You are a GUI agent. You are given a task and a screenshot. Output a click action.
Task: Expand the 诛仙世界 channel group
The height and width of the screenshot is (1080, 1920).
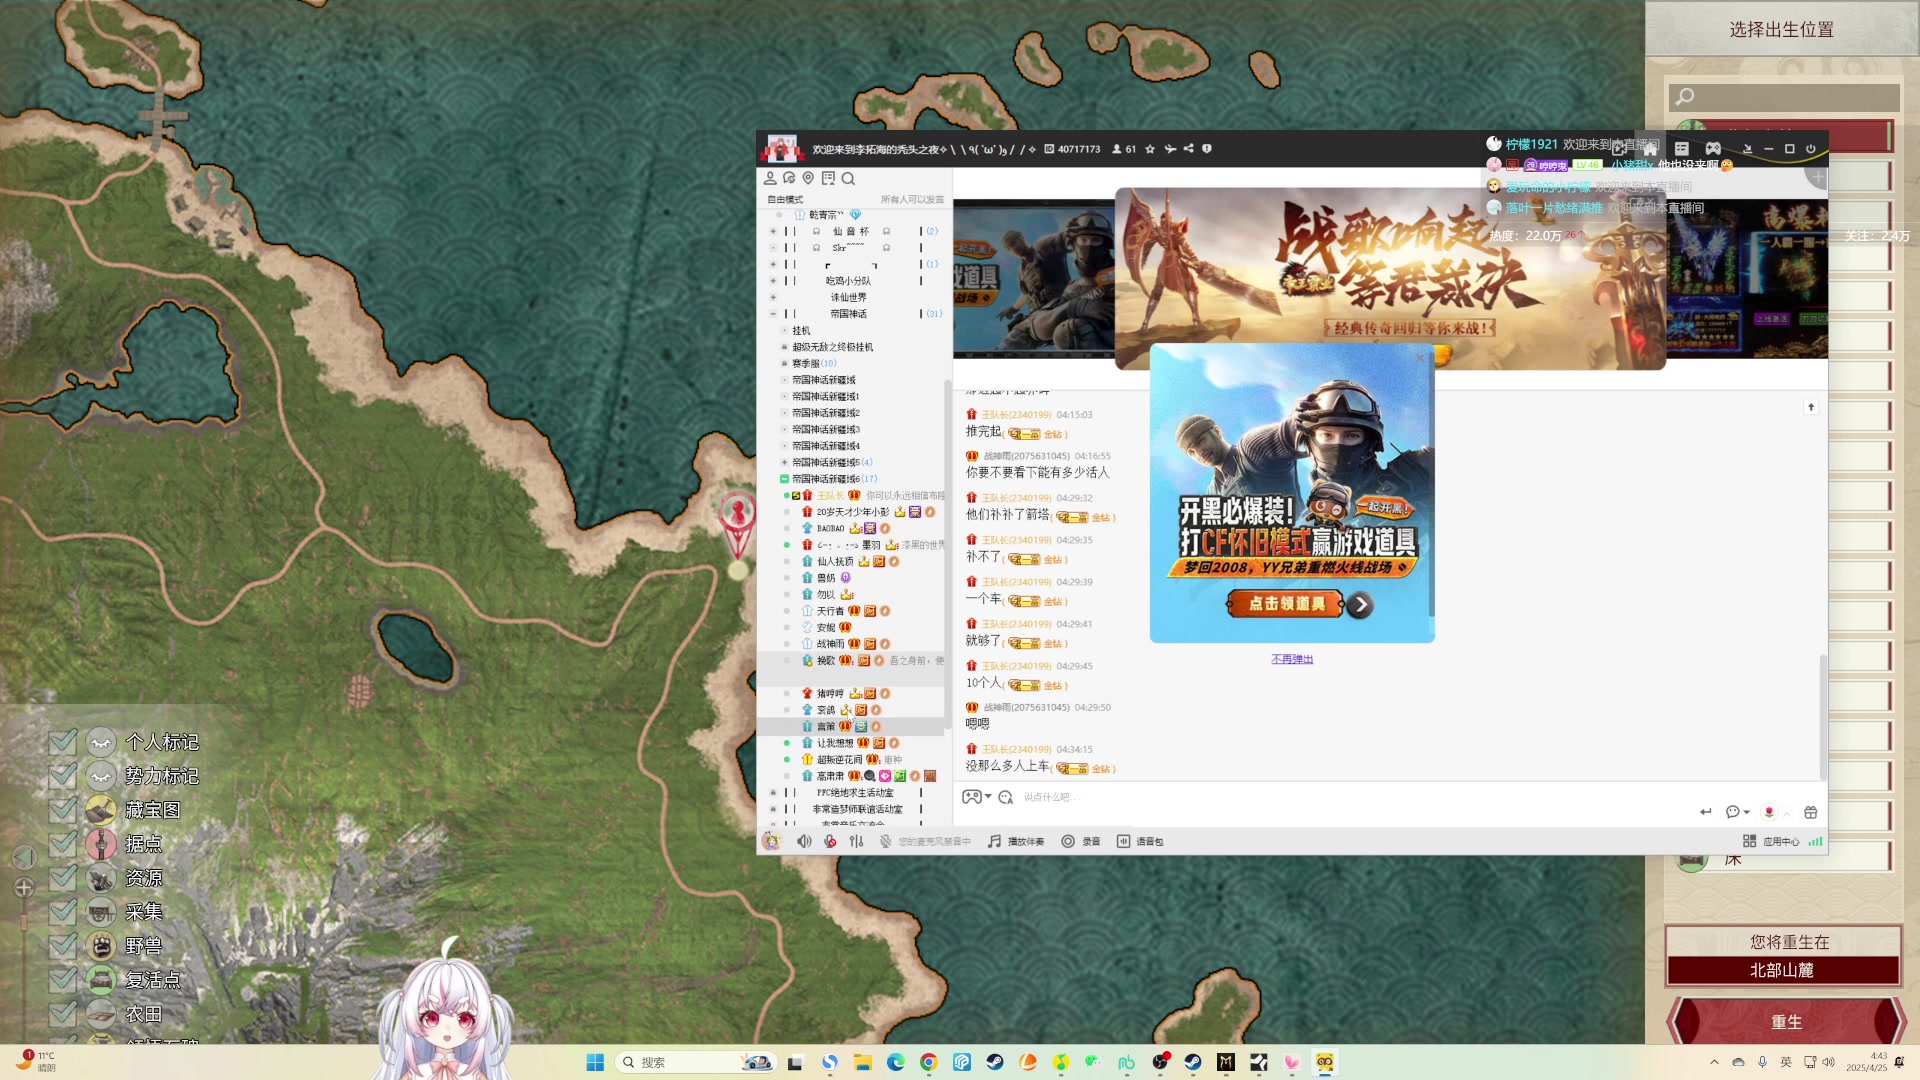click(773, 297)
